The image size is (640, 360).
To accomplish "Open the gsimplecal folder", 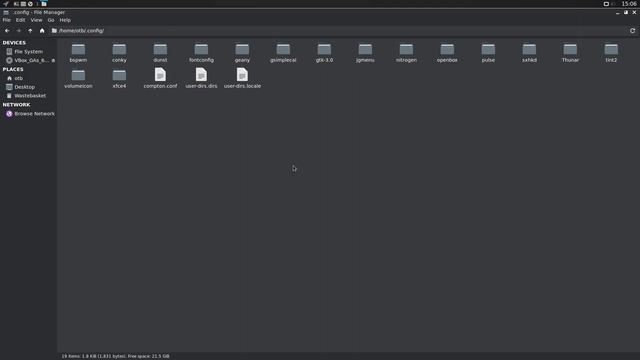I will 283,53.
